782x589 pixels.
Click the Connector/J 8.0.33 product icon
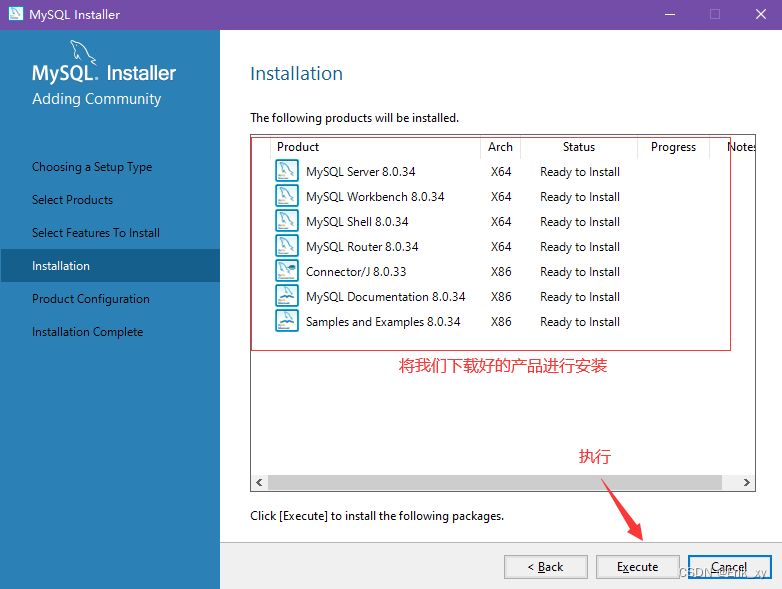click(x=287, y=270)
